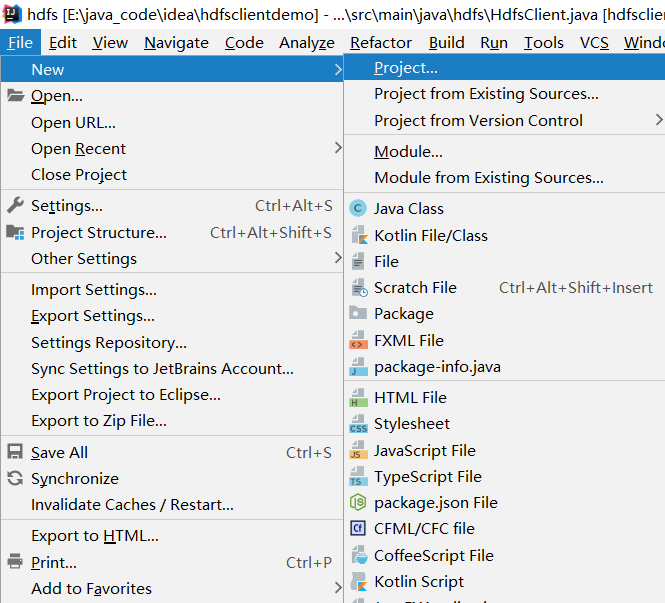Open the Tools menu
Image resolution: width=665 pixels, height=603 pixels.
pos(544,42)
